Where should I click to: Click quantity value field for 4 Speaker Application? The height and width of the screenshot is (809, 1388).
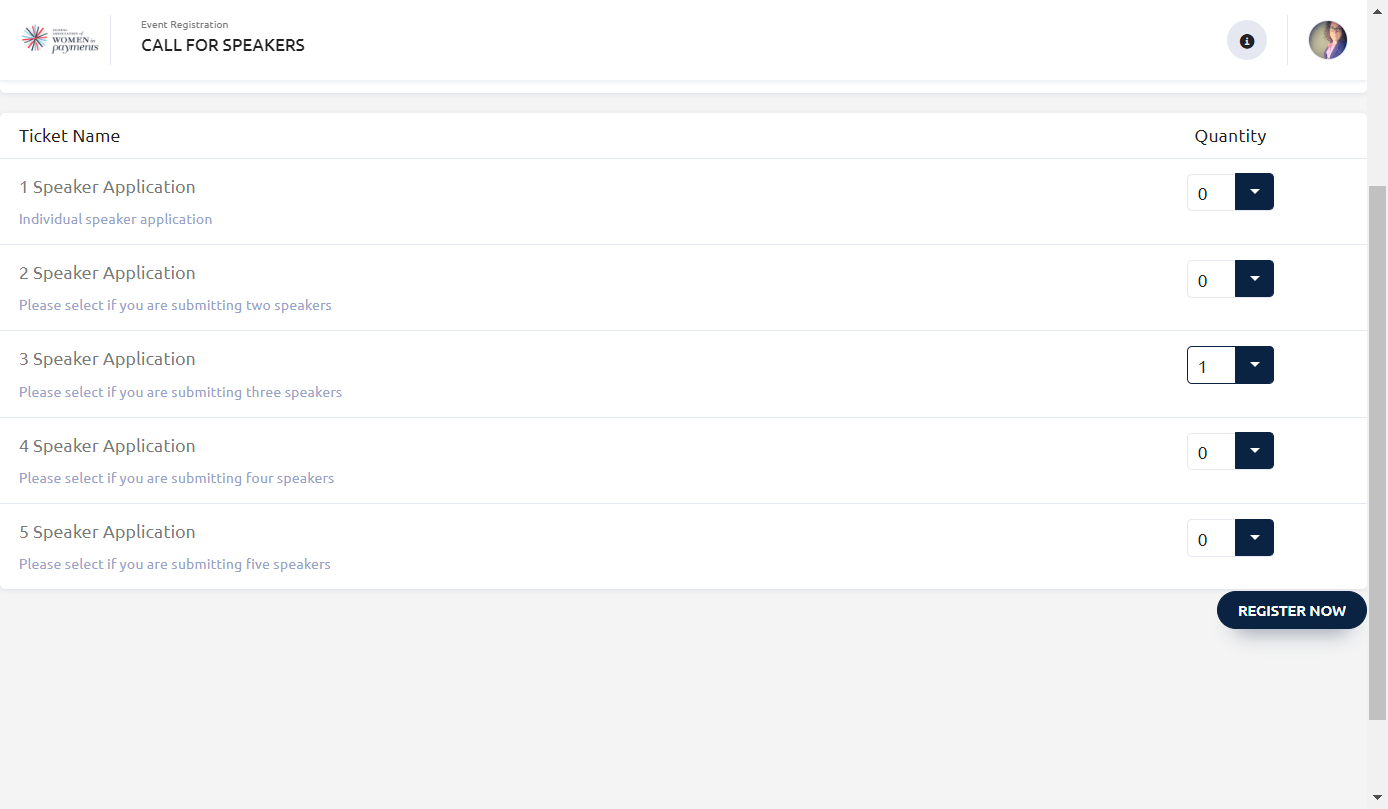[1211, 452]
